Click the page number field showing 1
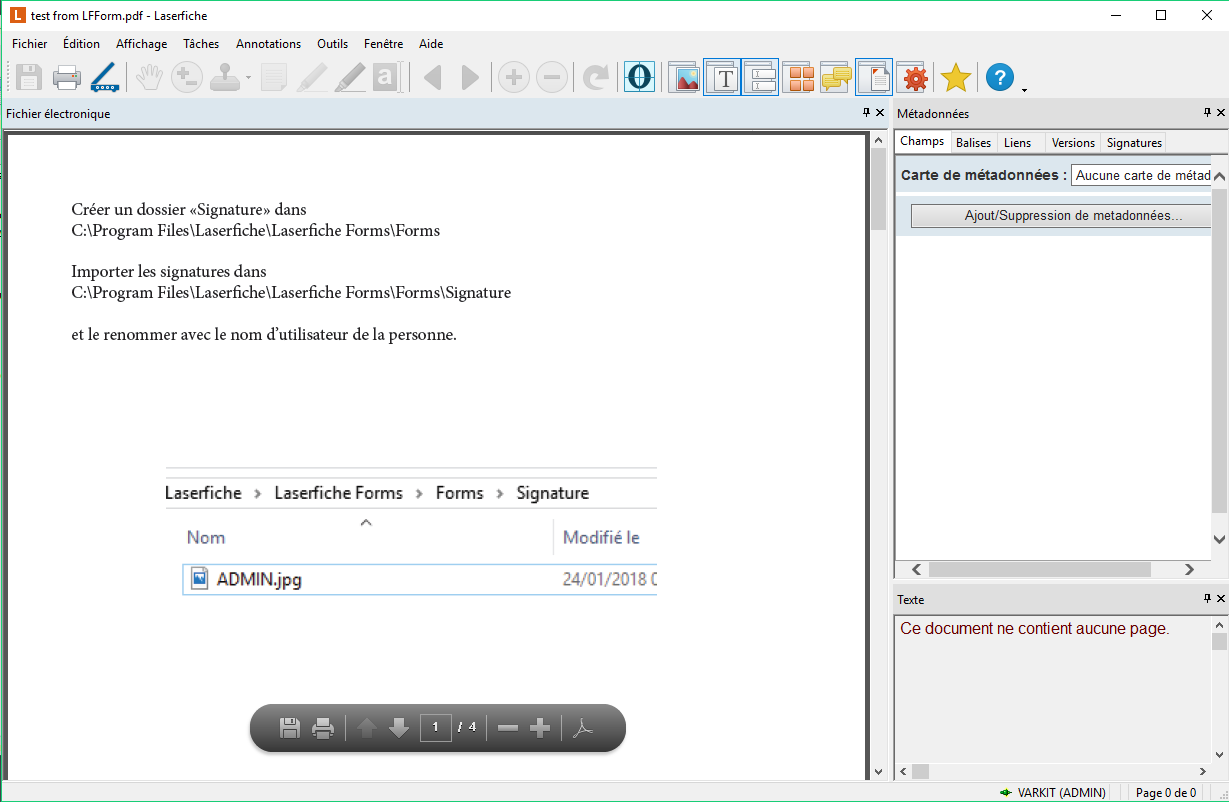This screenshot has width=1229, height=802. pos(436,727)
